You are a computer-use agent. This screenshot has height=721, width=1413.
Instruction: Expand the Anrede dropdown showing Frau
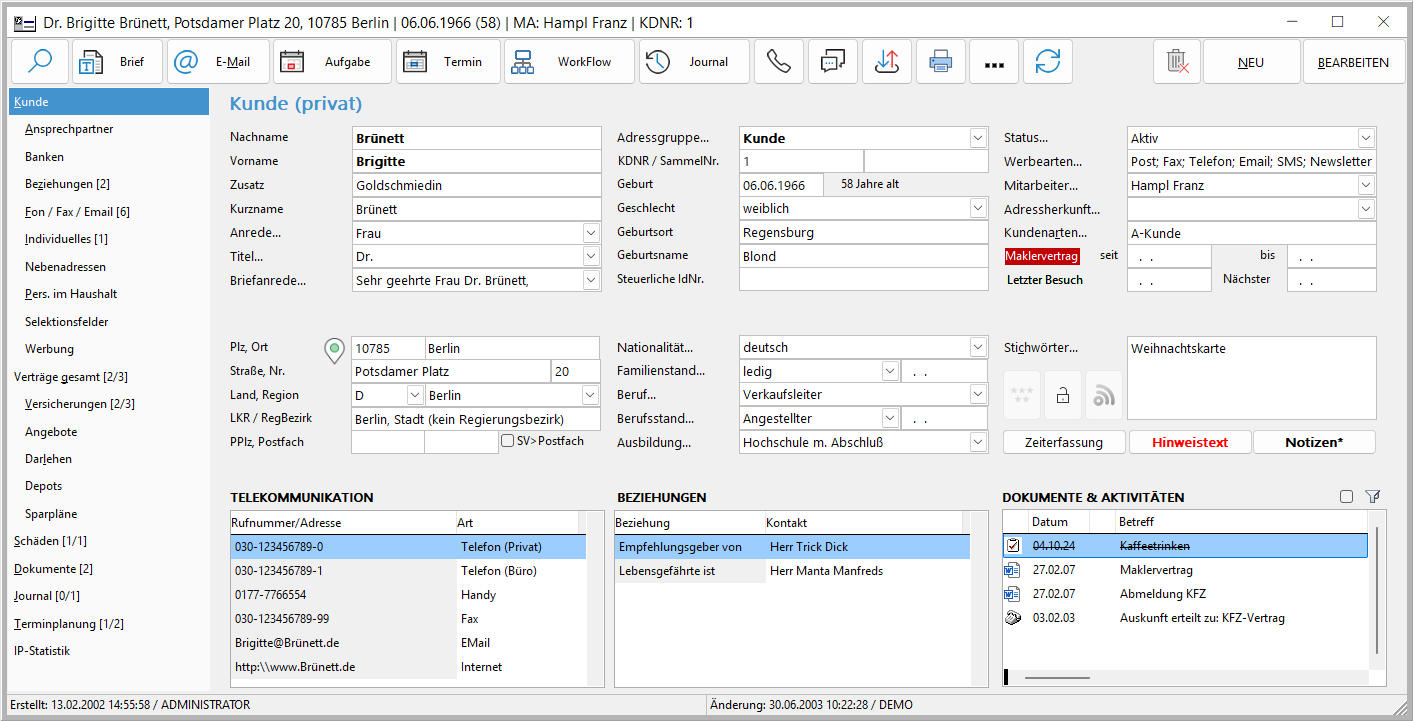pyautogui.click(x=590, y=233)
